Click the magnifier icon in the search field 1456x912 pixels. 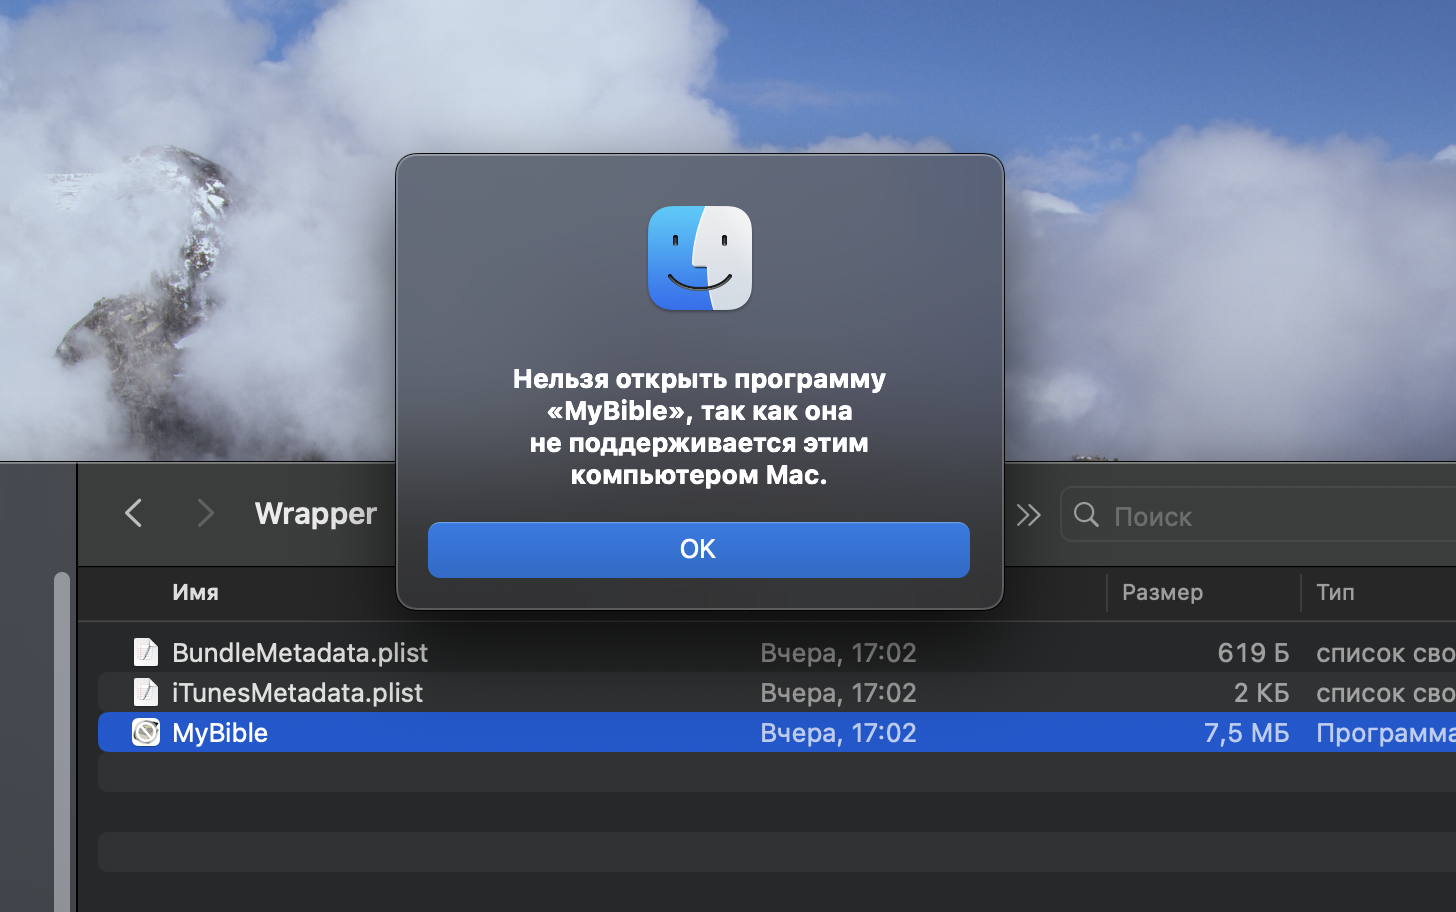pyautogui.click(x=1086, y=515)
